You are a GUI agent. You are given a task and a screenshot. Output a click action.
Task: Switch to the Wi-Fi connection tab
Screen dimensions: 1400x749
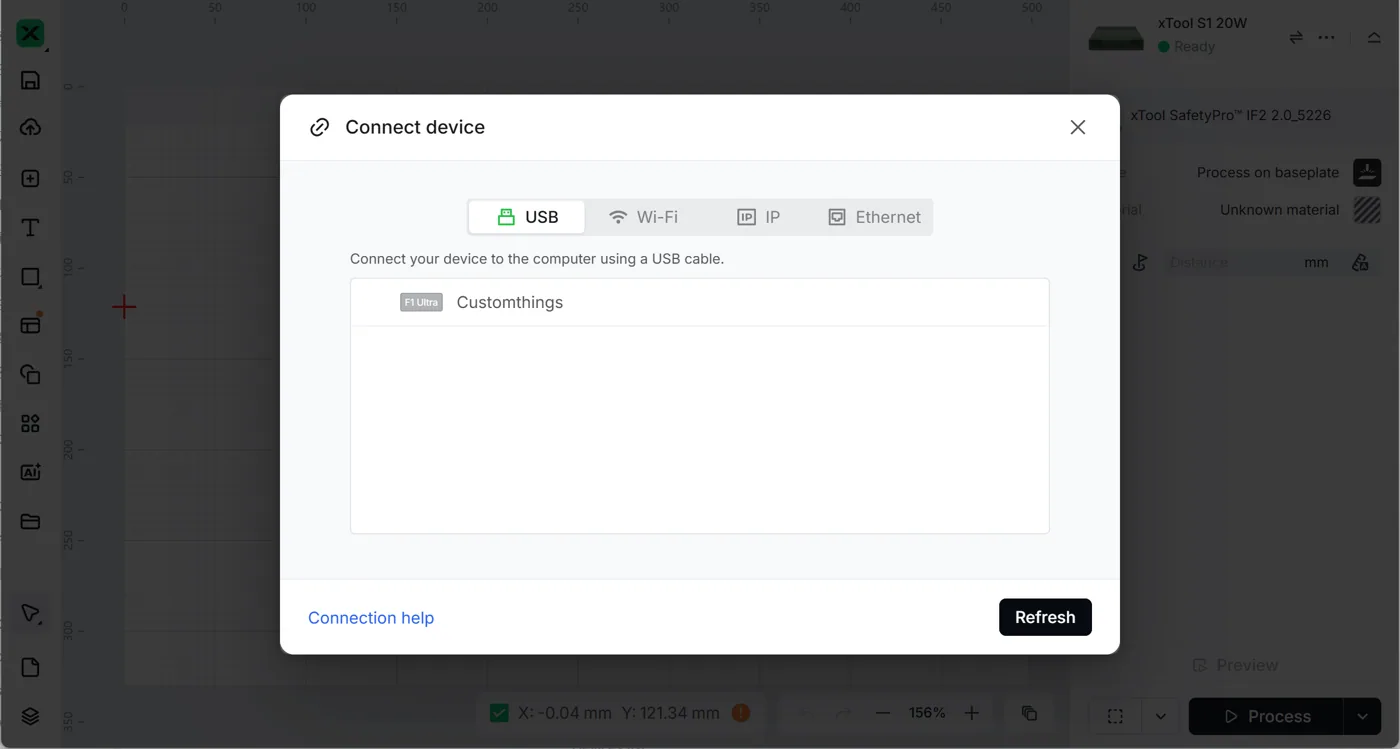644,217
